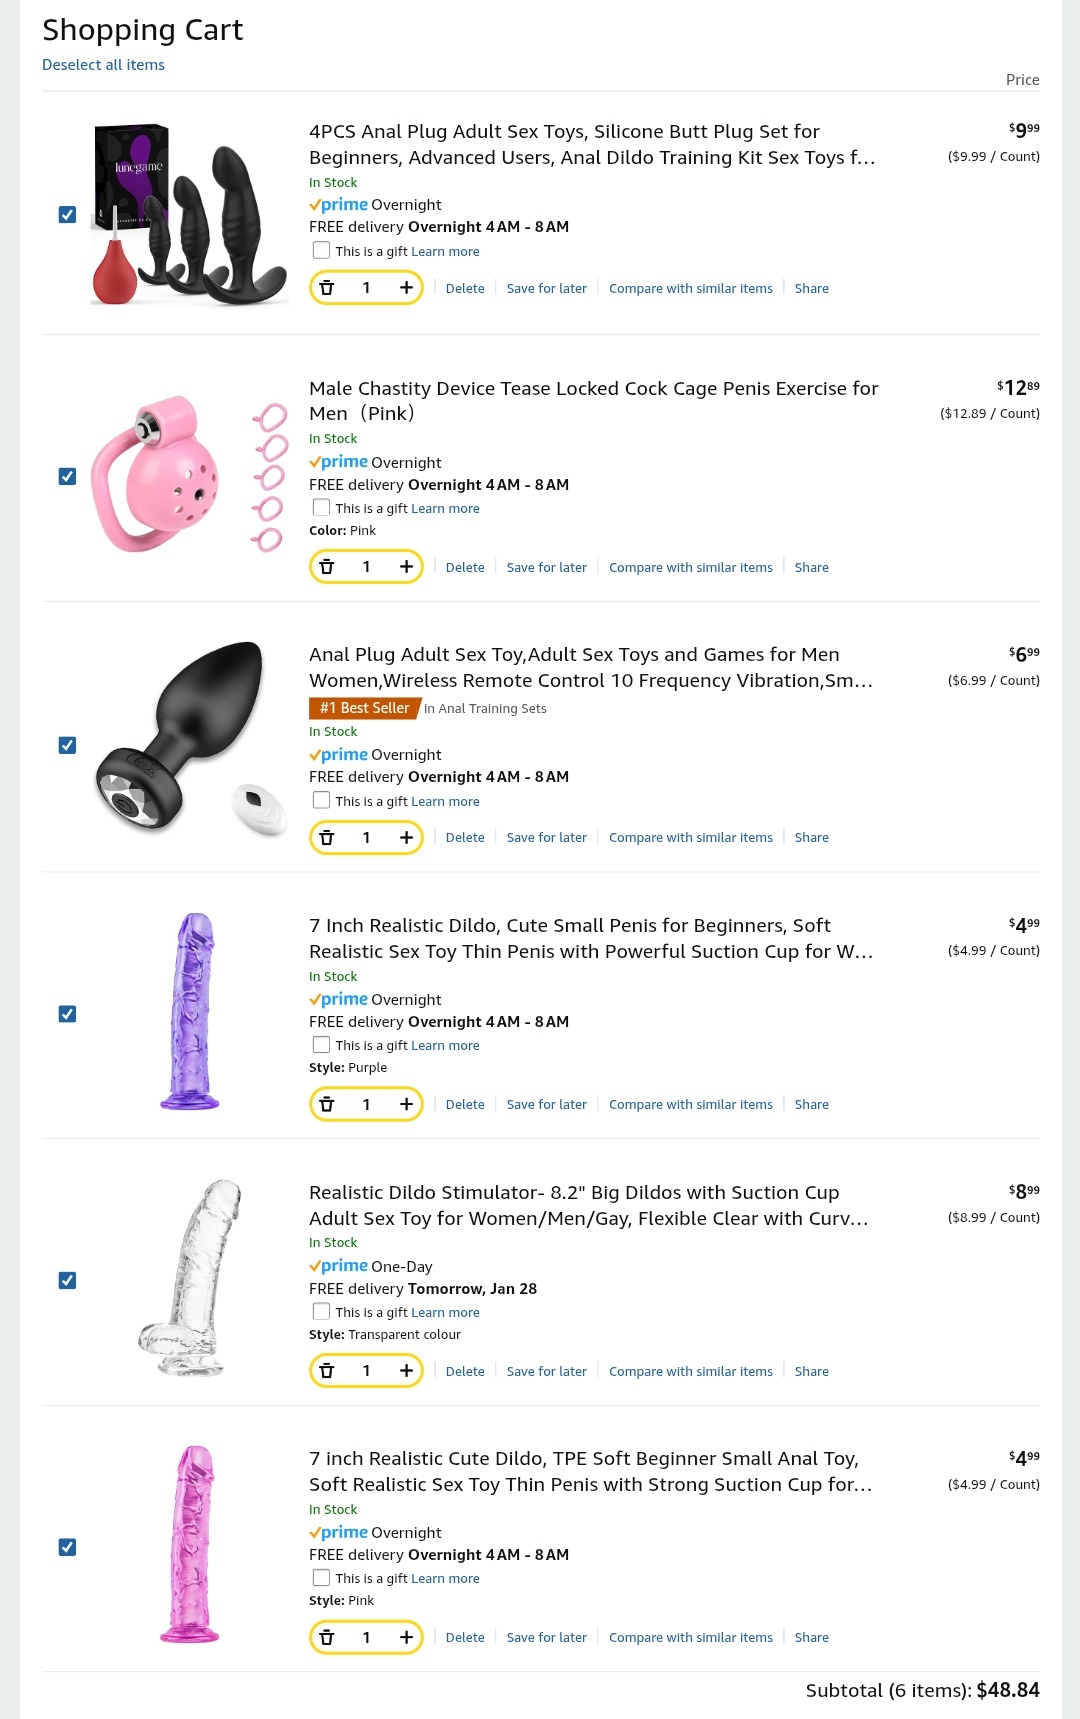Increase quantity of the pink chastity device
This screenshot has height=1719, width=1080.
pos(406,567)
